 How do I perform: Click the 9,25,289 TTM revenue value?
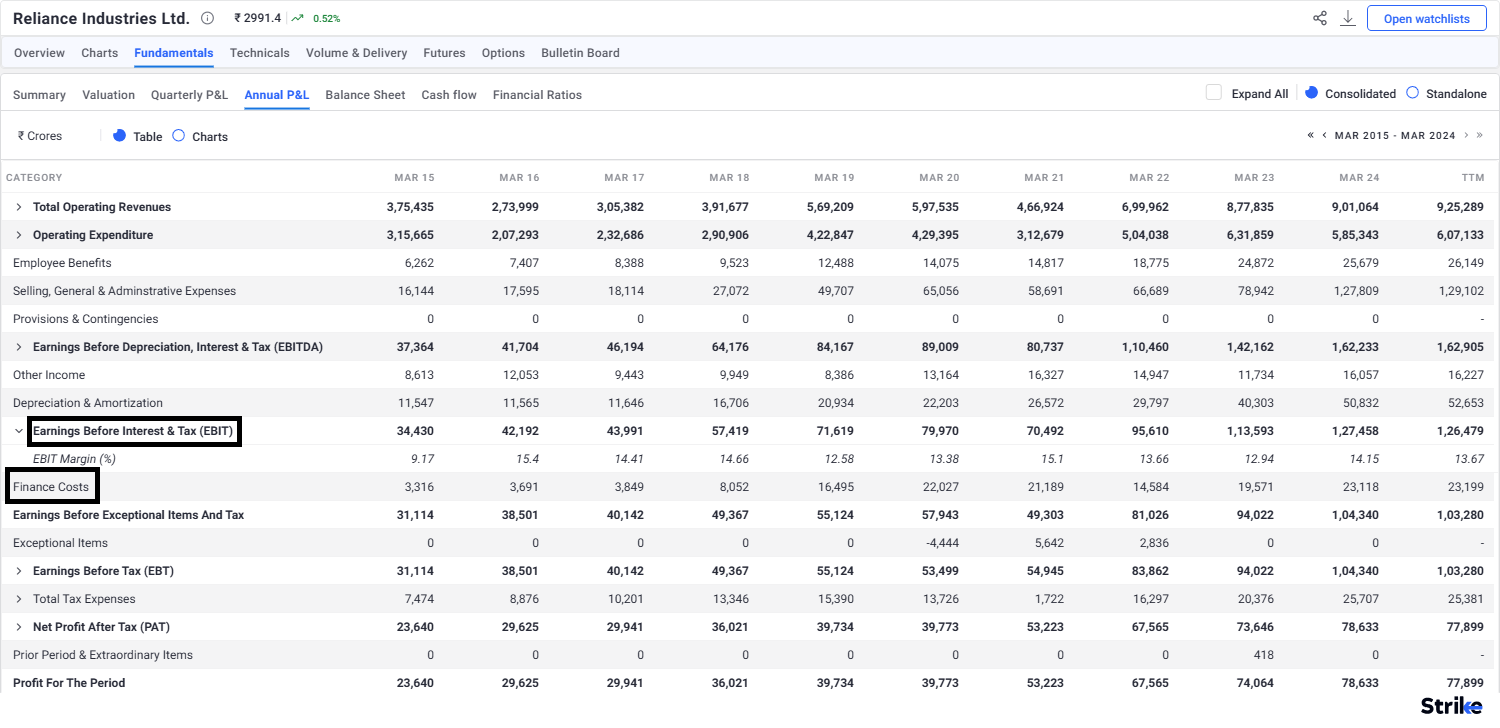tap(1460, 207)
